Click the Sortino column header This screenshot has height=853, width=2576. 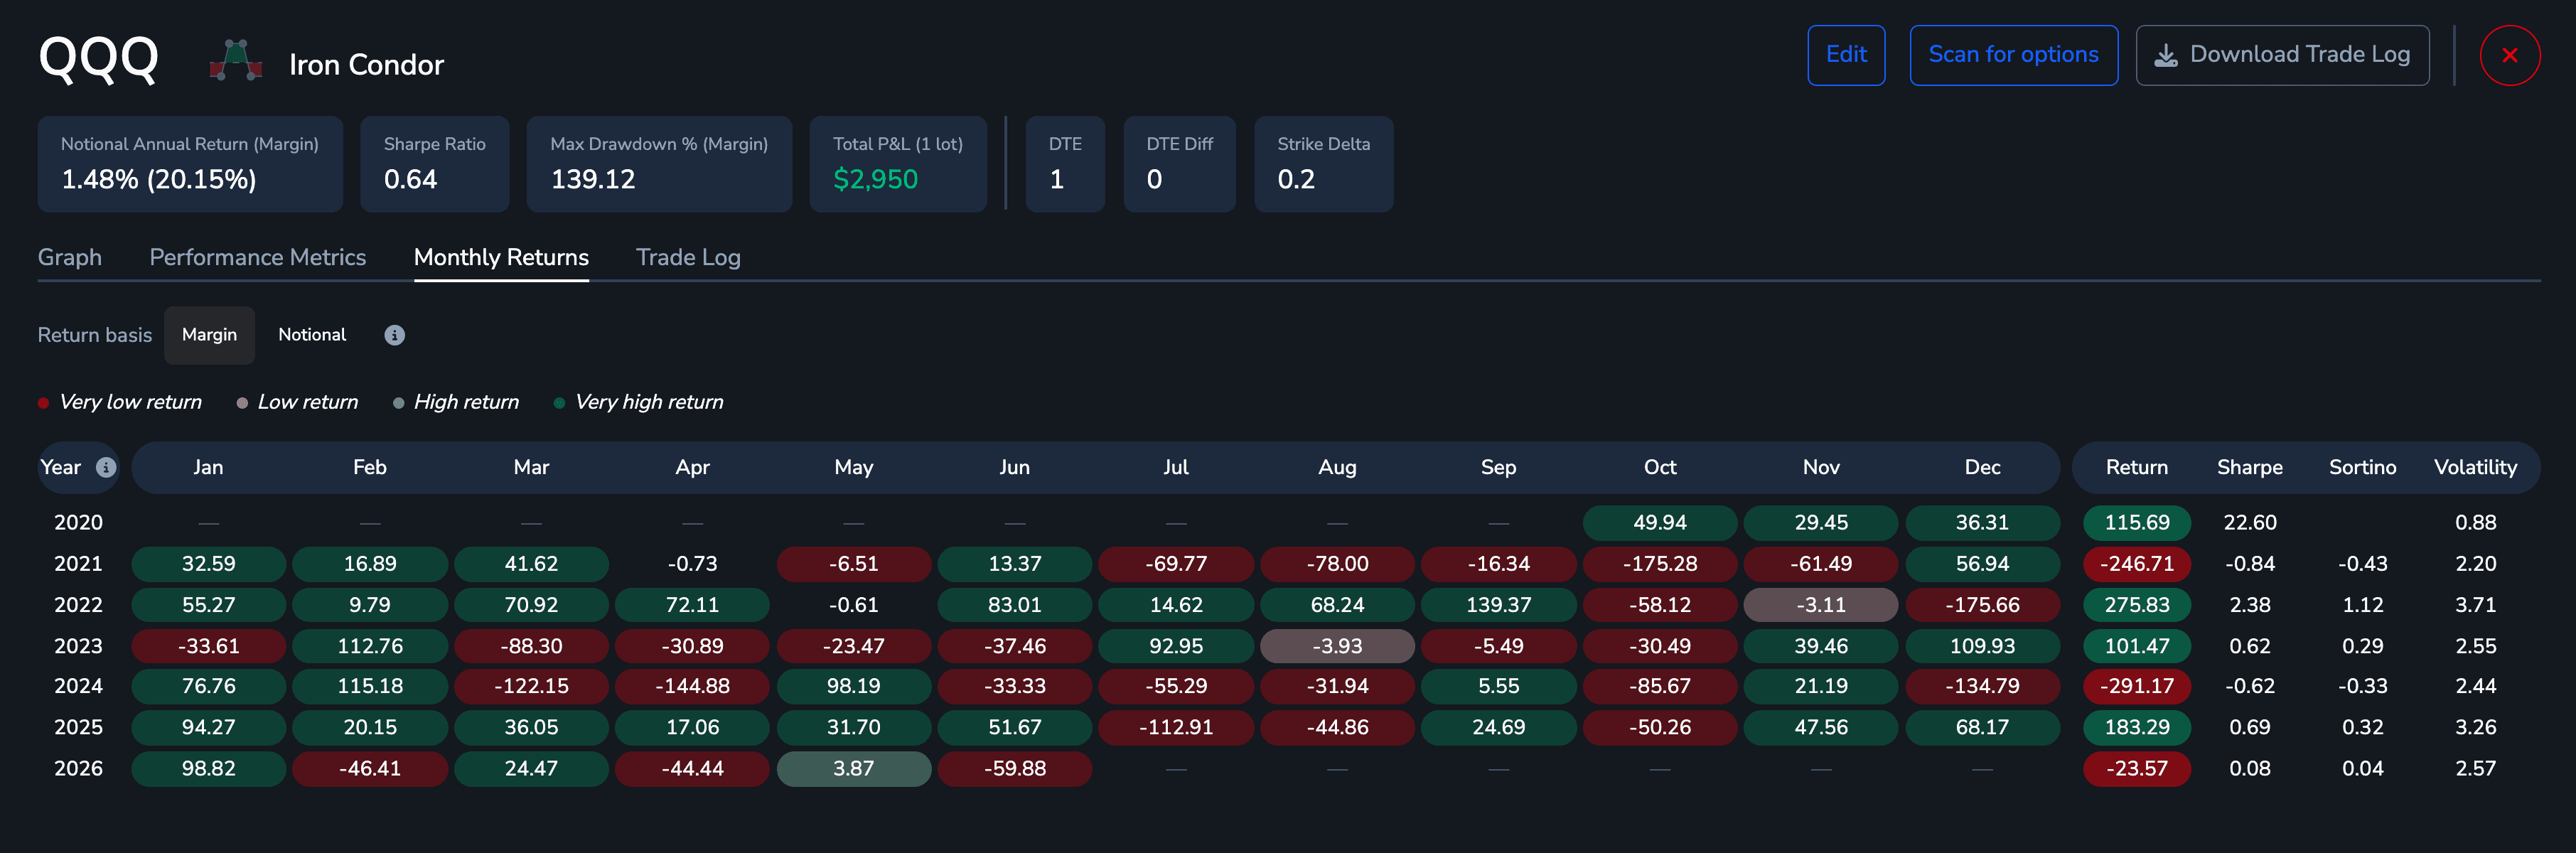point(2363,467)
